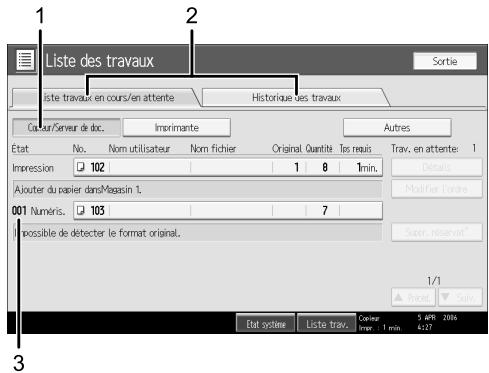The image size is (489, 373).
Task: Click the 'Nom fichier' column header
Action: point(213,149)
